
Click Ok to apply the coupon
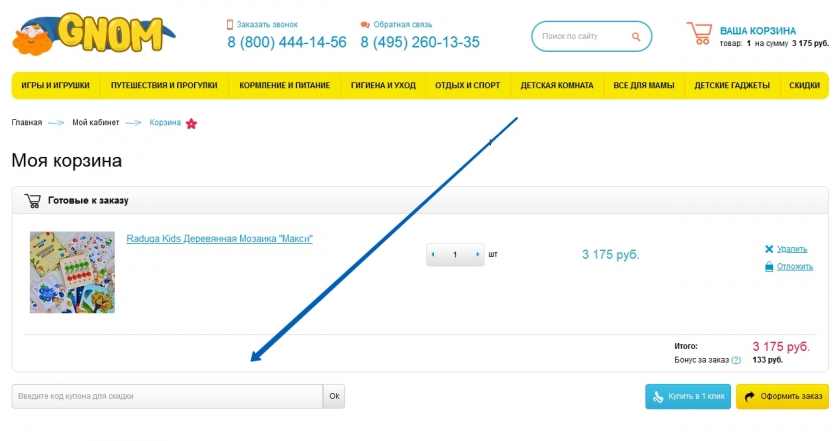pyautogui.click(x=334, y=397)
